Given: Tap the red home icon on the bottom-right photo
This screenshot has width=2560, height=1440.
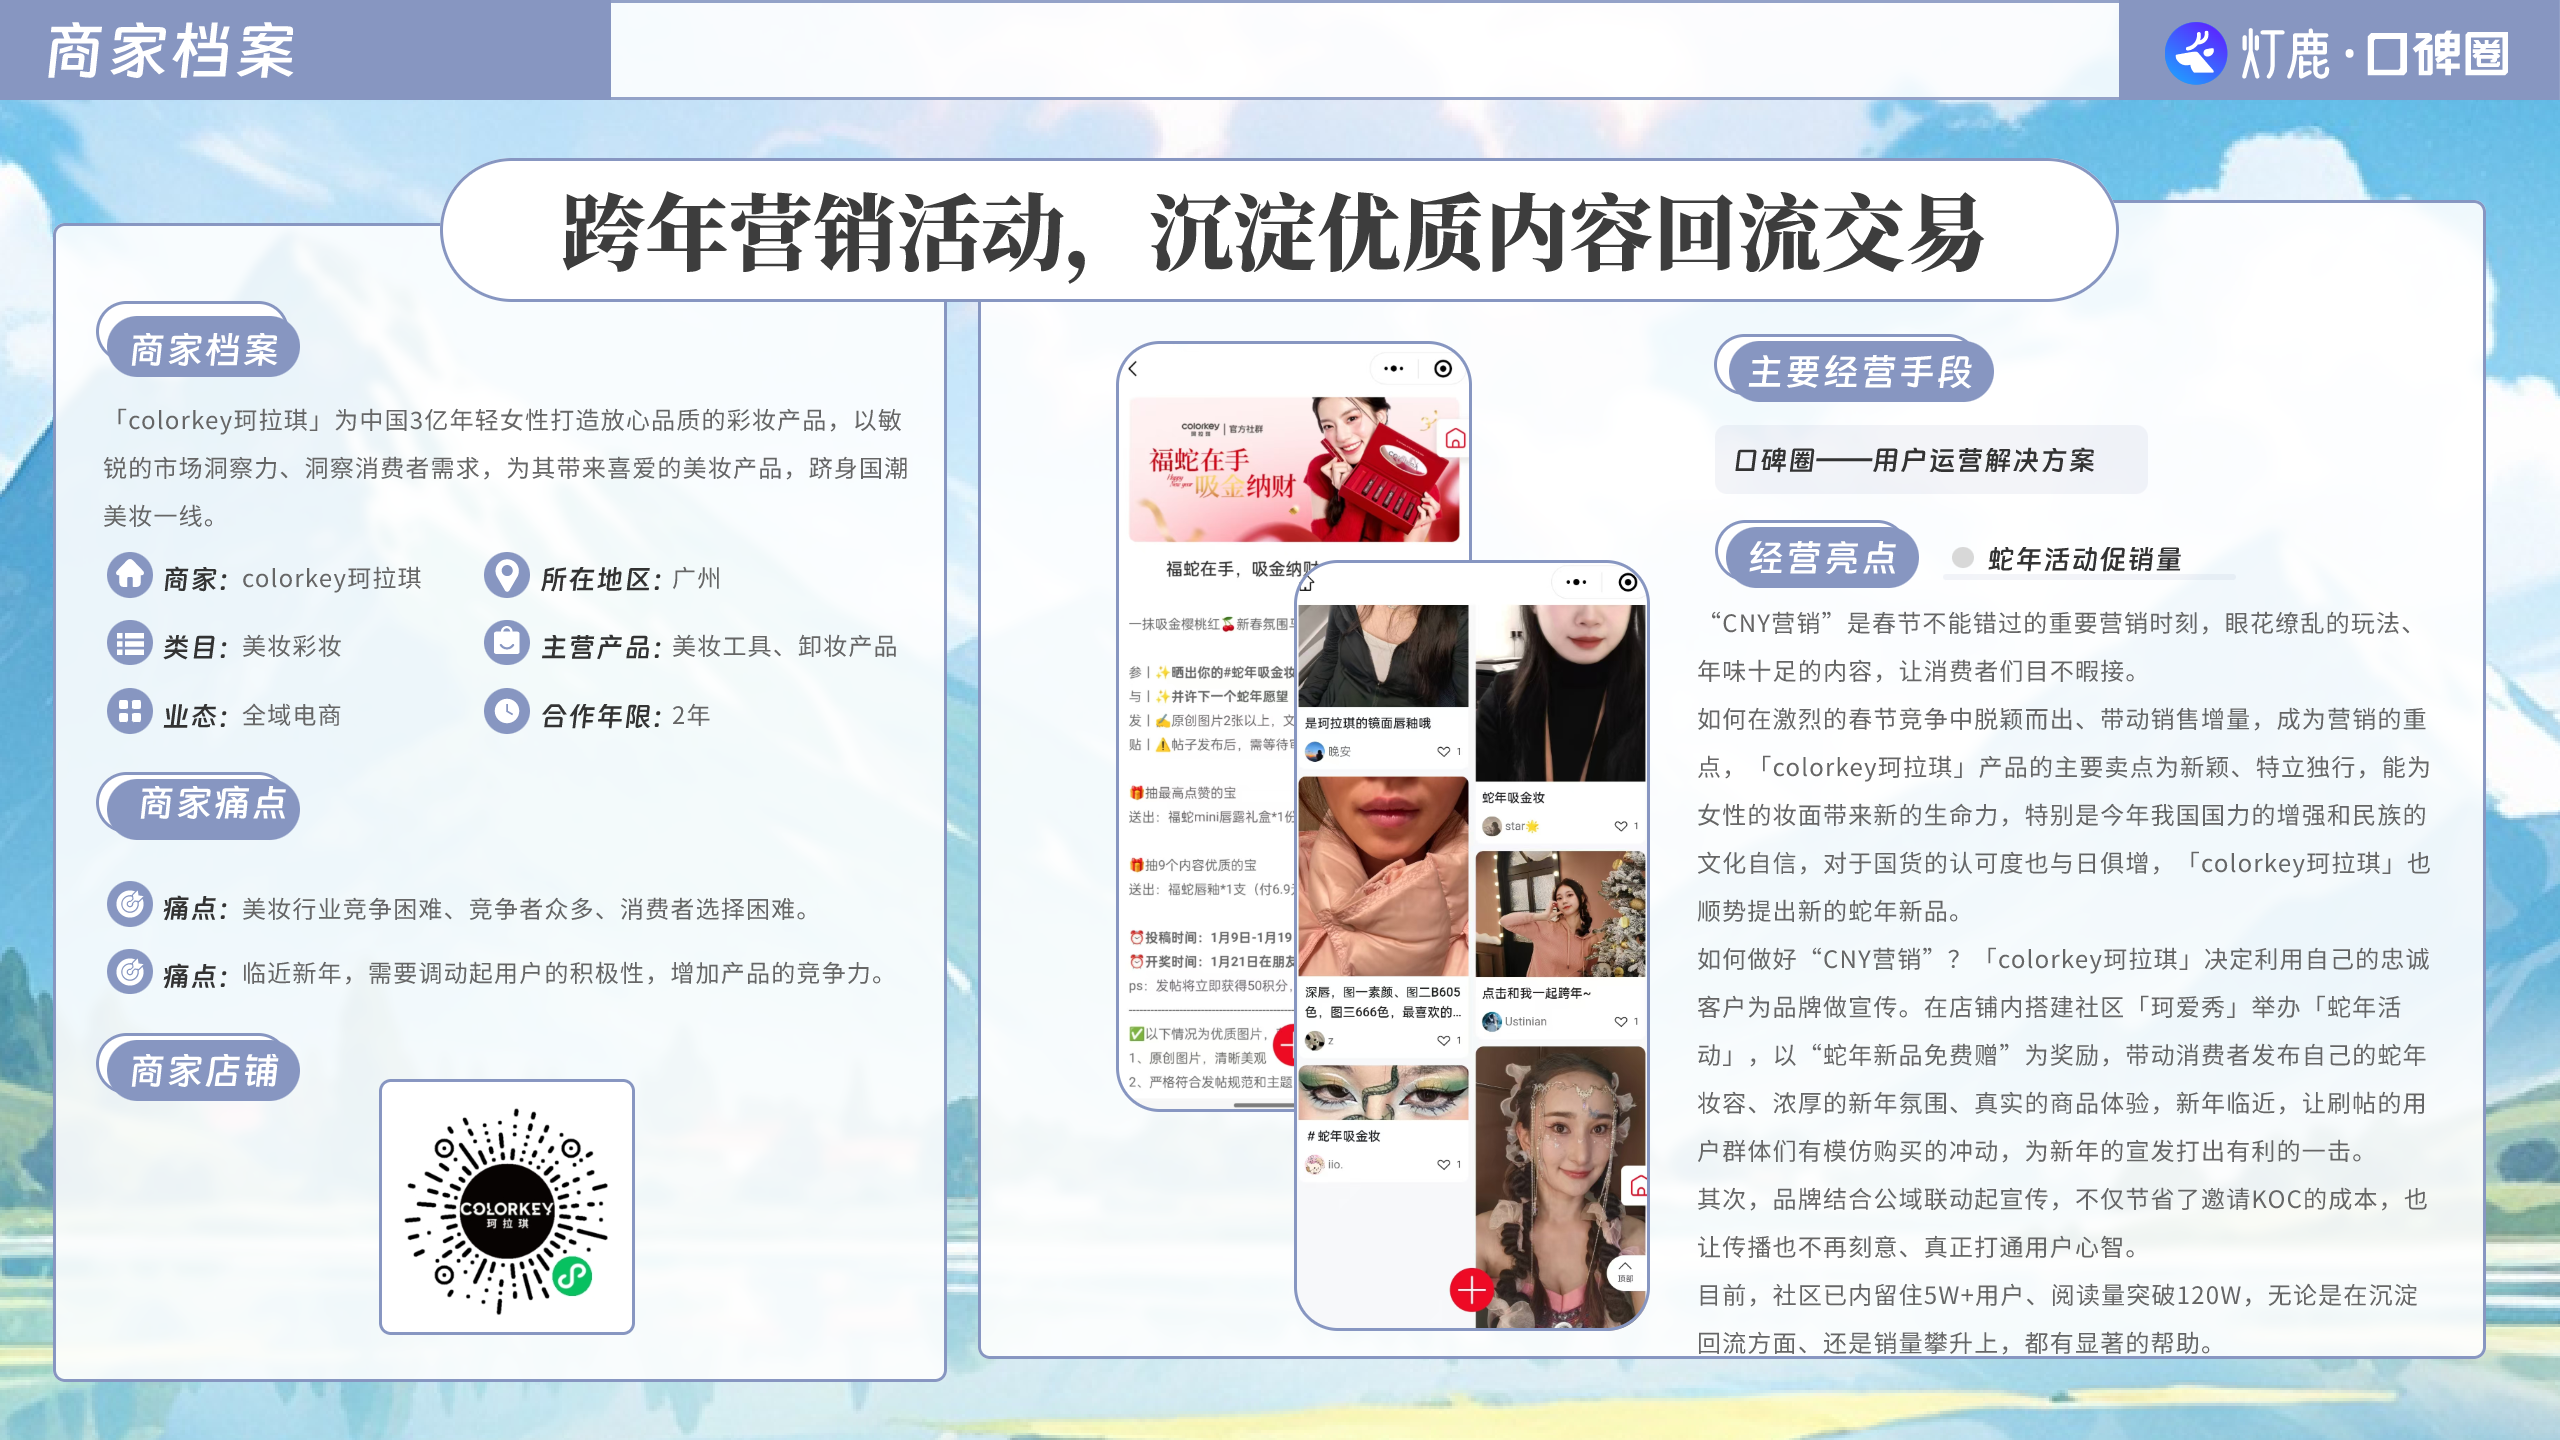Looking at the screenshot, I should [1636, 1187].
